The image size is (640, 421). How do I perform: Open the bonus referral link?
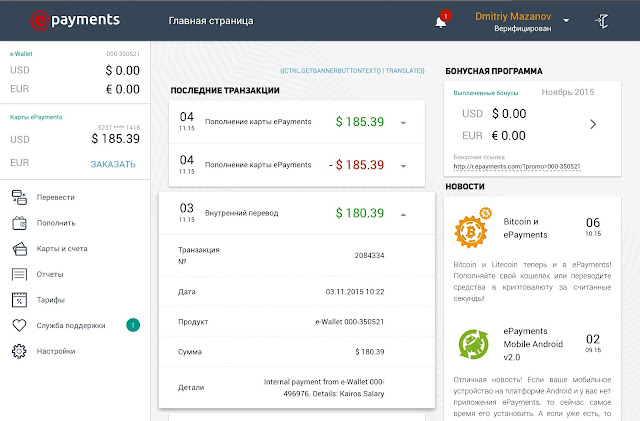(x=517, y=167)
